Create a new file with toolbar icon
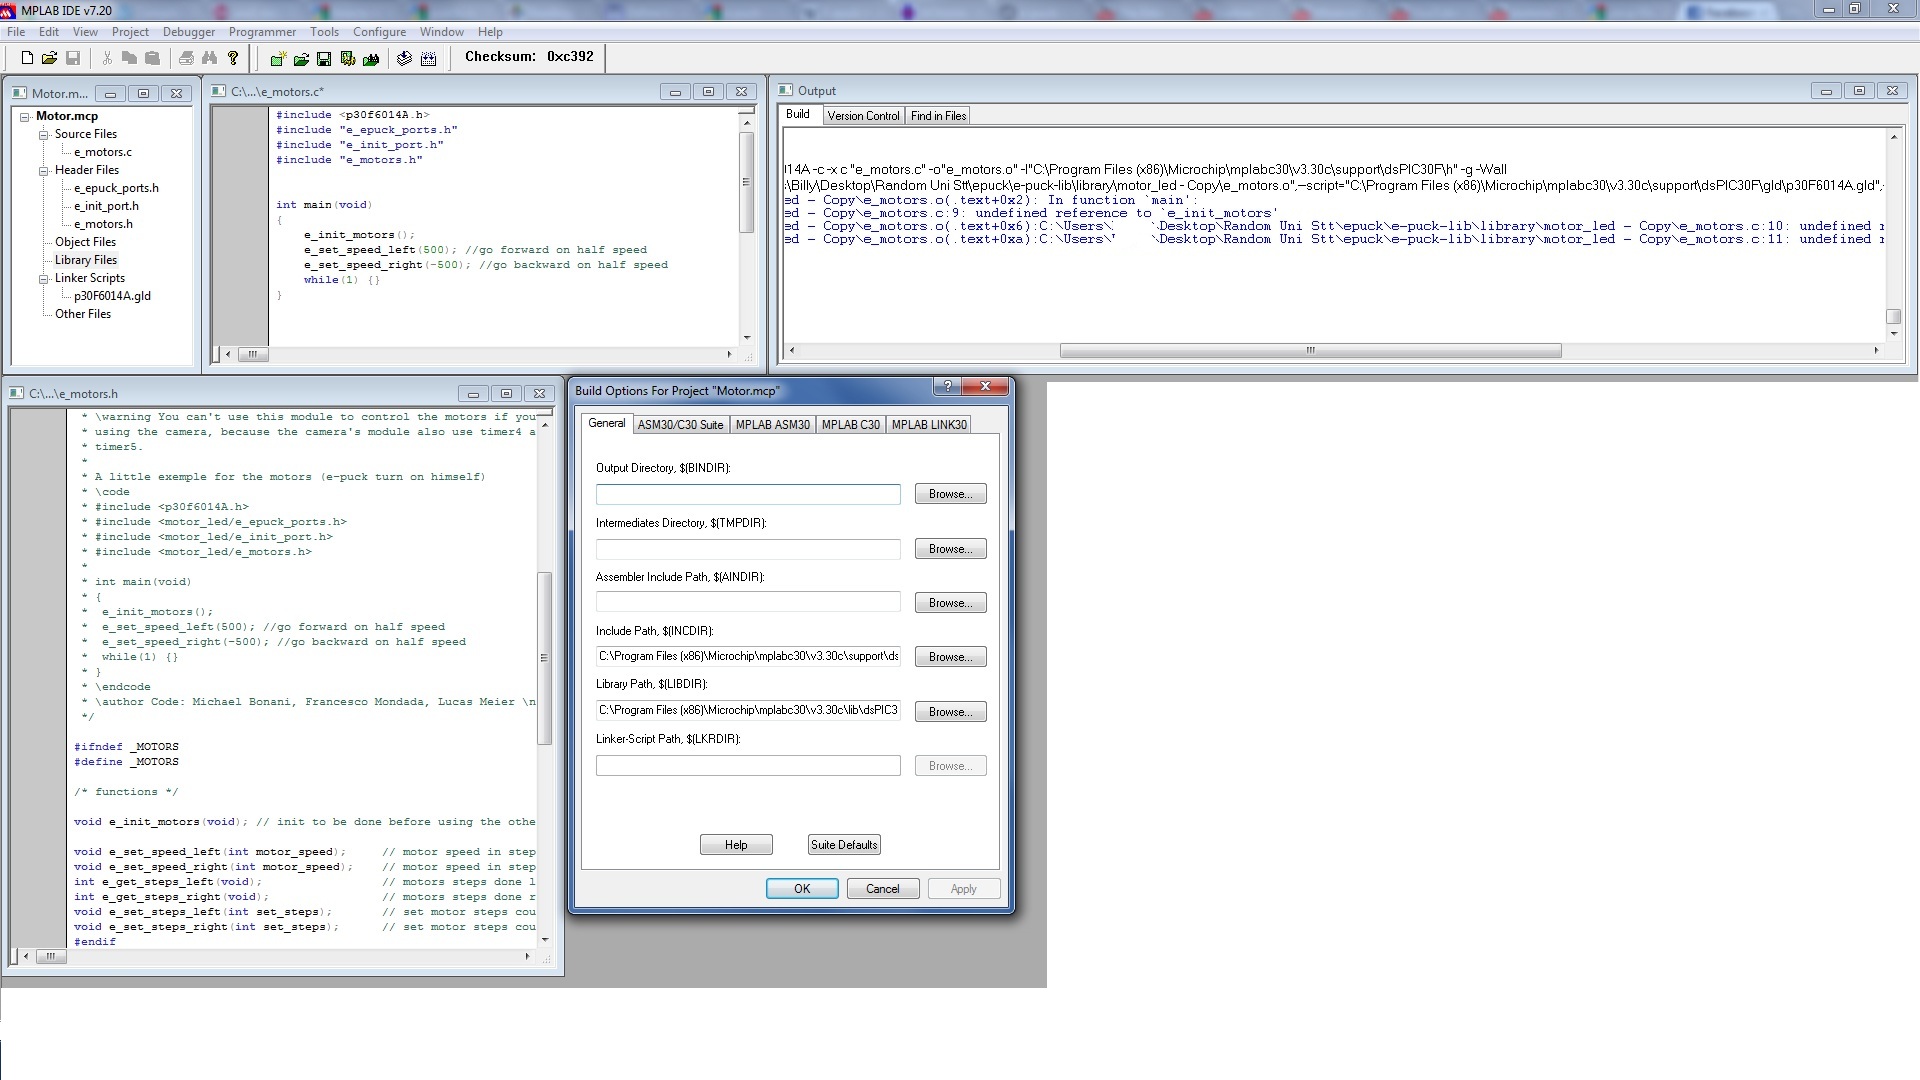The image size is (1920, 1080). pos(28,58)
